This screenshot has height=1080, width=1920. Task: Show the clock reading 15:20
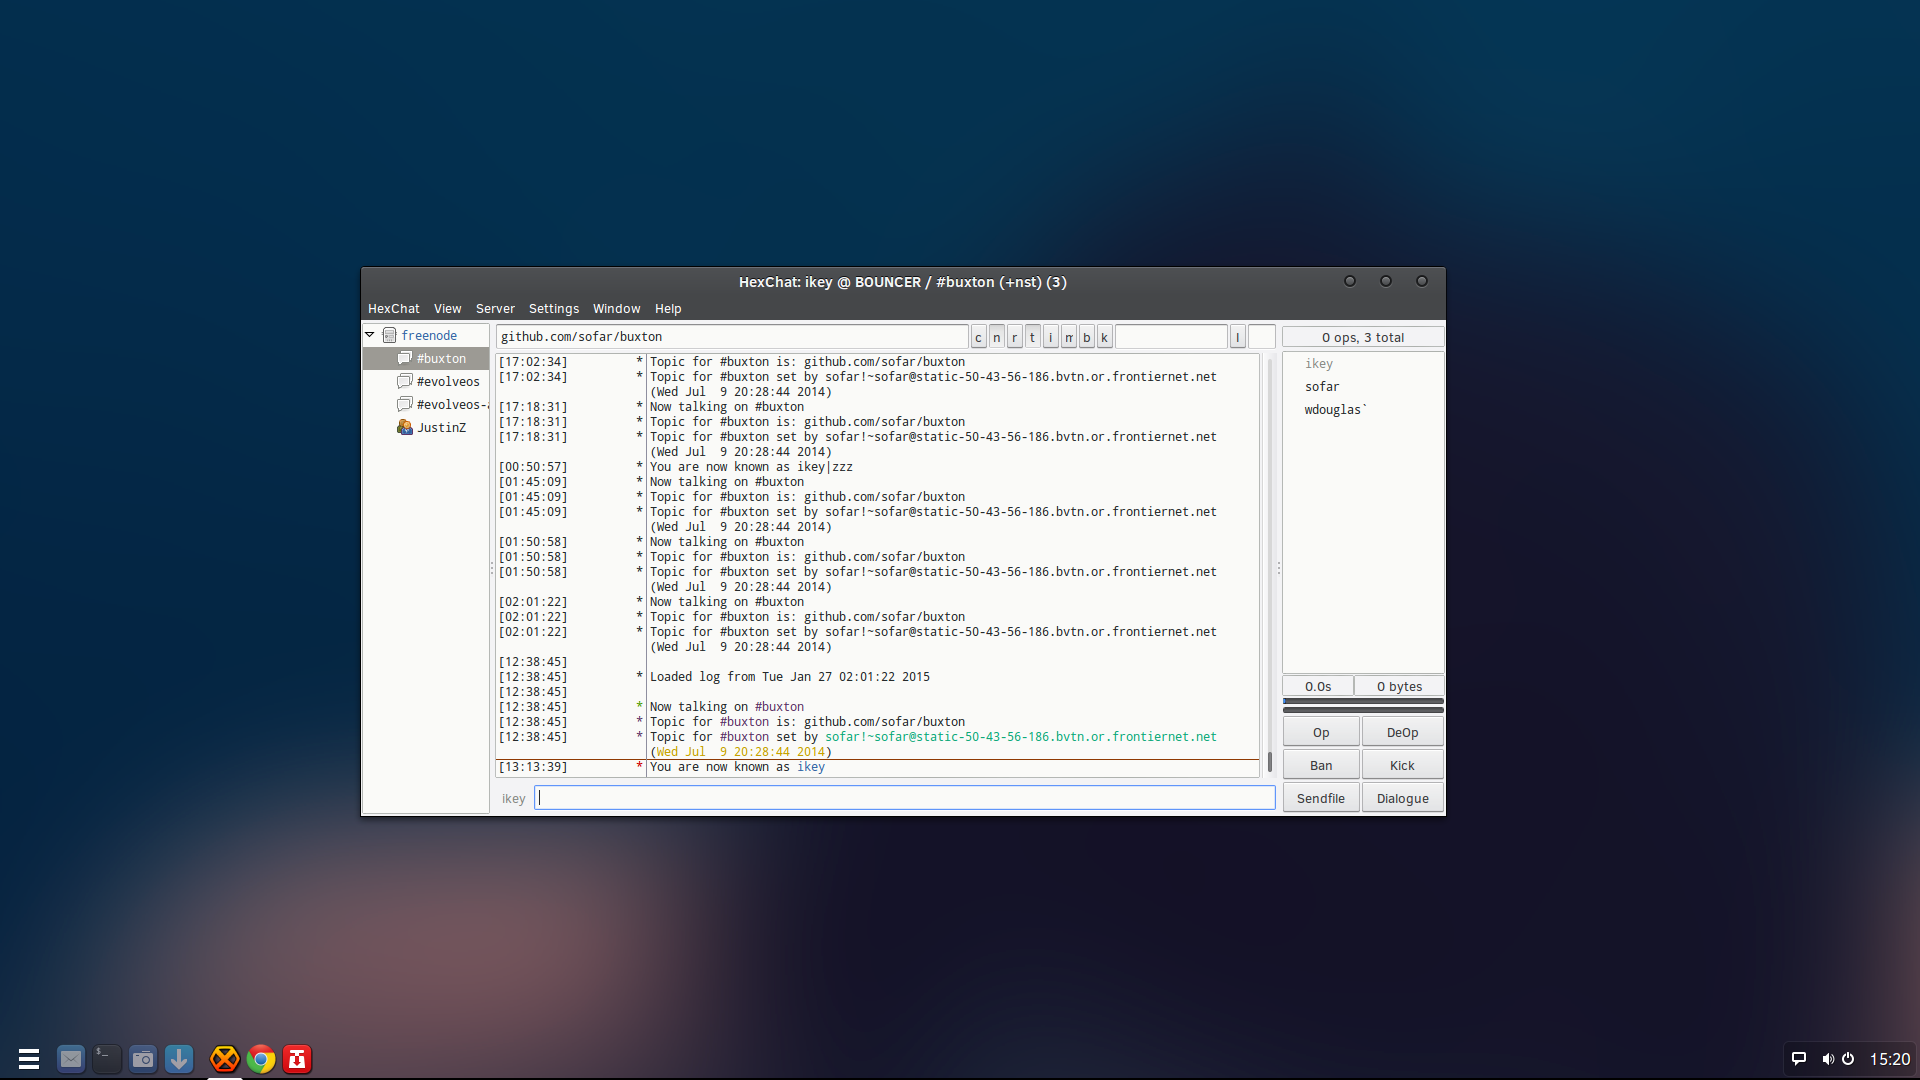[1890, 1058]
